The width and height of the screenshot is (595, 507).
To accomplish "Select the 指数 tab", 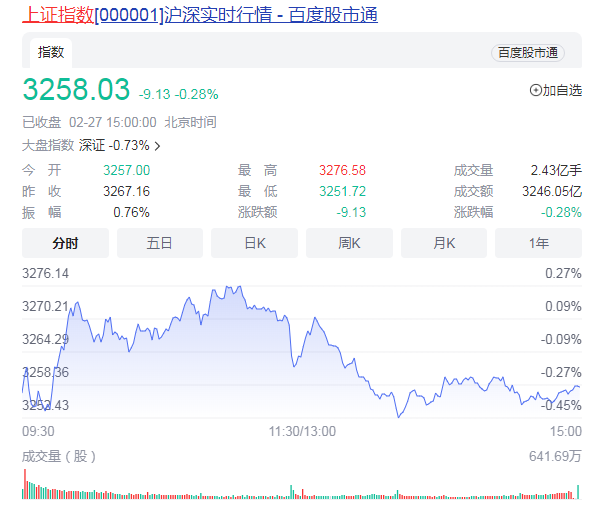I will 51,52.
